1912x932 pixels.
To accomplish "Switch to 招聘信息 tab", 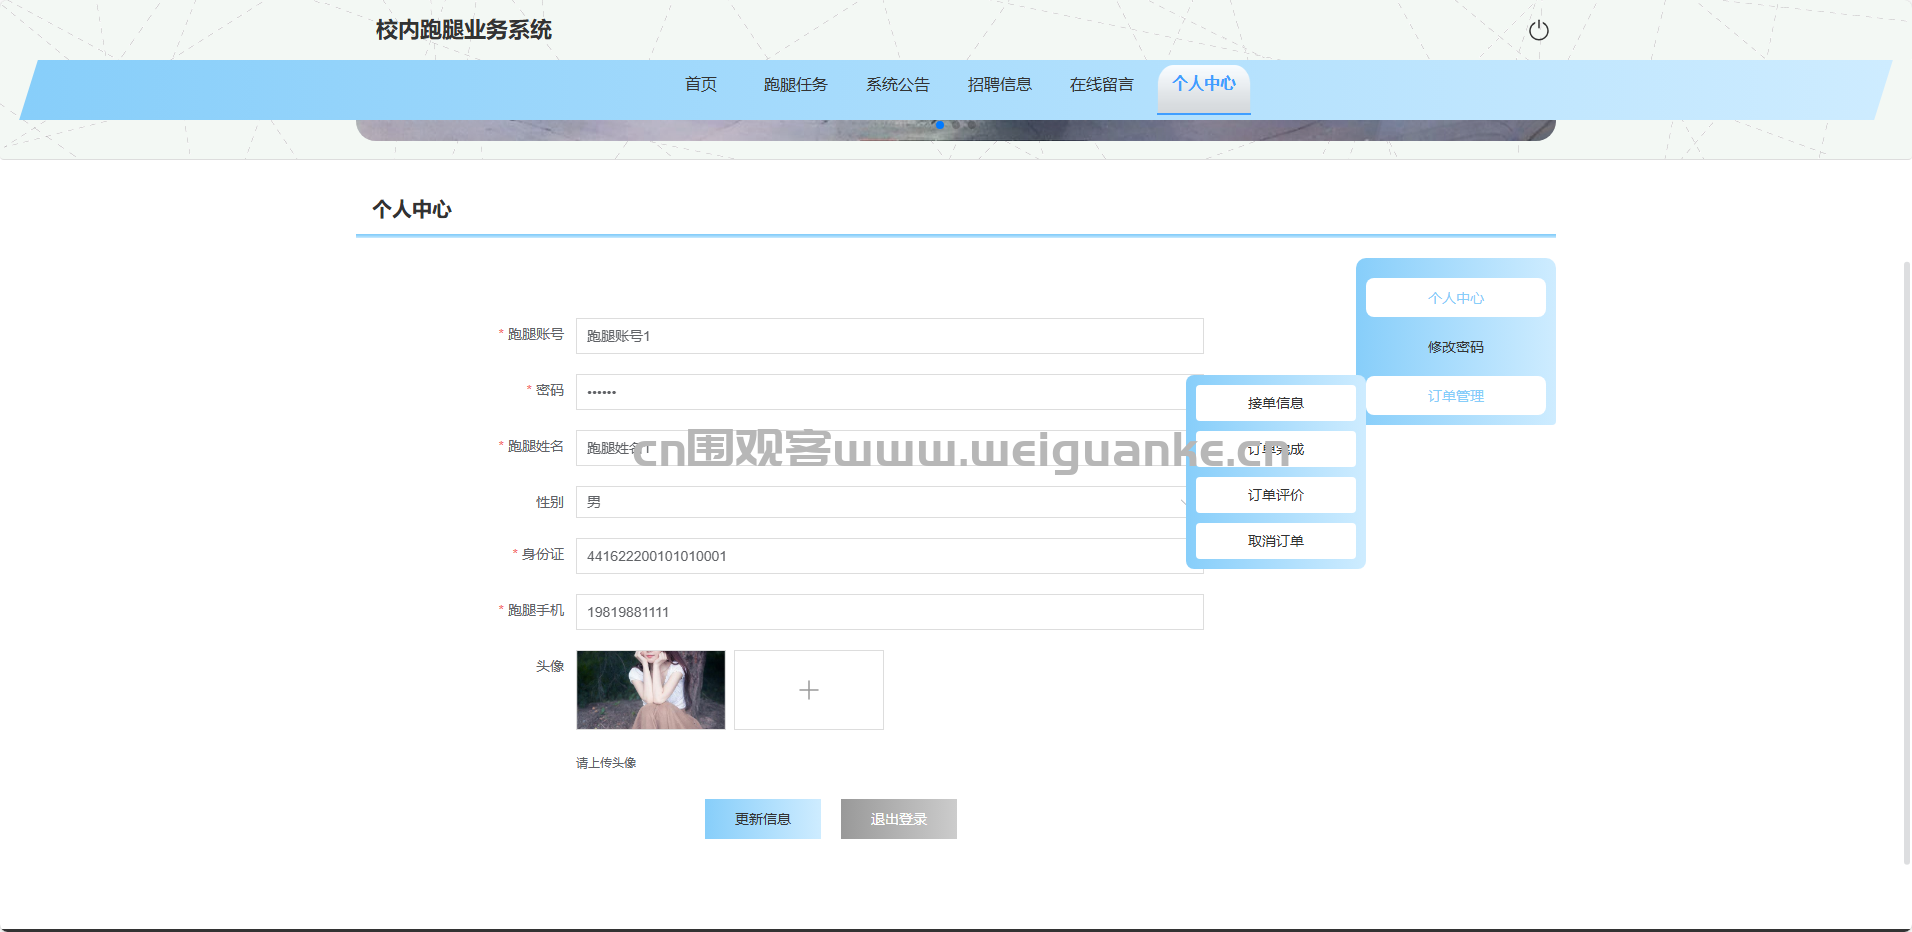I will pyautogui.click(x=999, y=85).
